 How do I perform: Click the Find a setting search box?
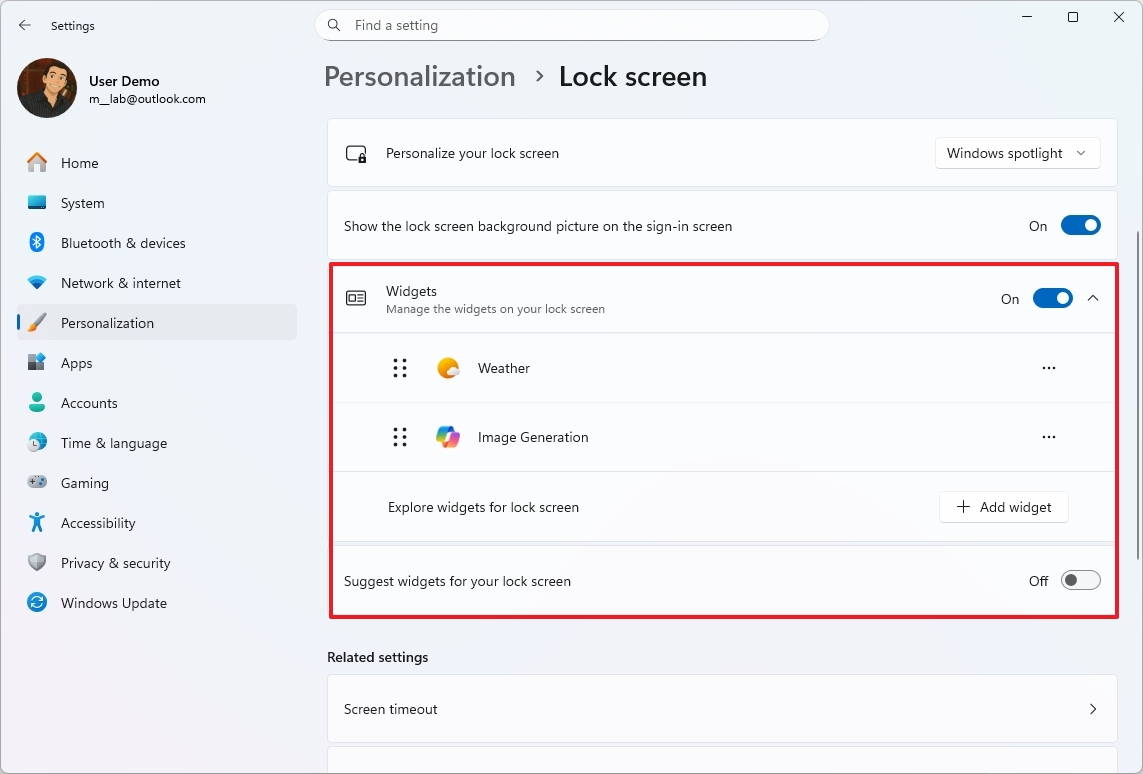(571, 25)
